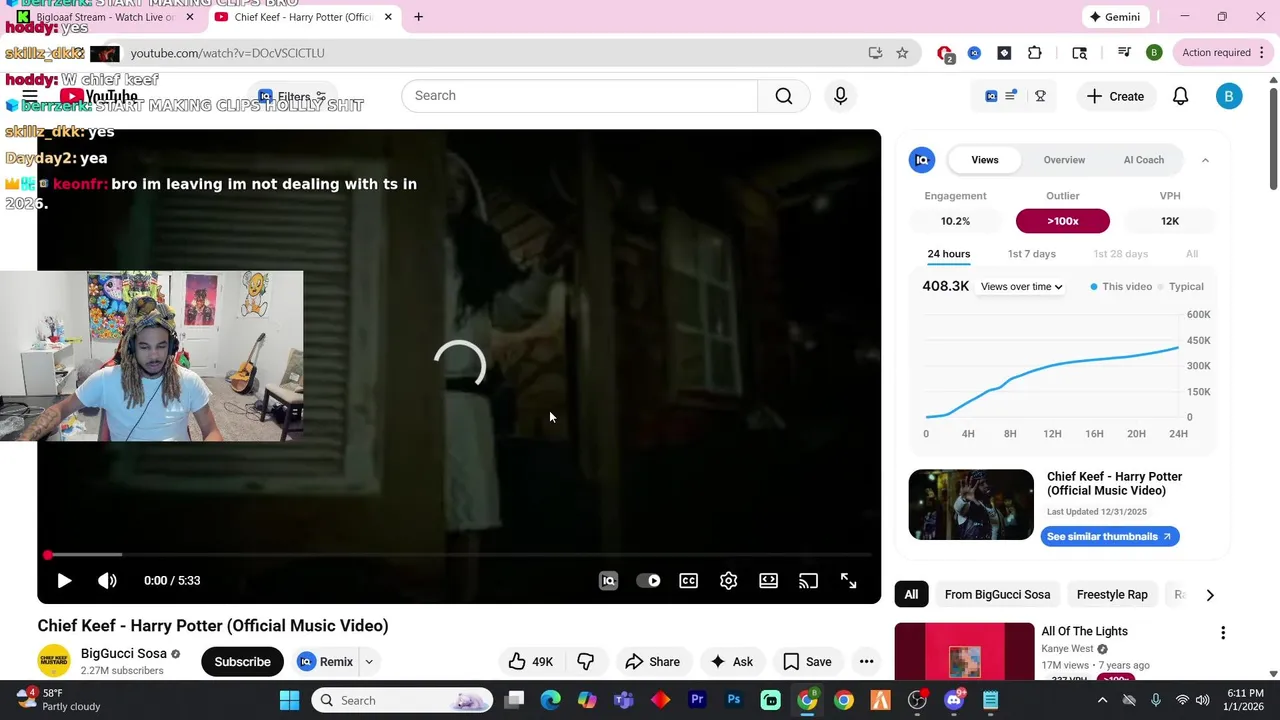1280x720 pixels.
Task: Switch to theater mode
Action: coord(769,580)
